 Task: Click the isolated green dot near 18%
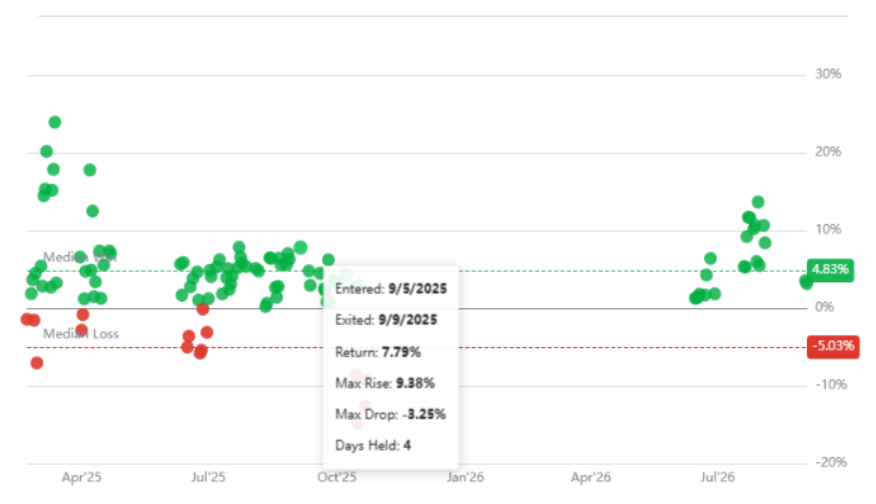click(x=89, y=170)
